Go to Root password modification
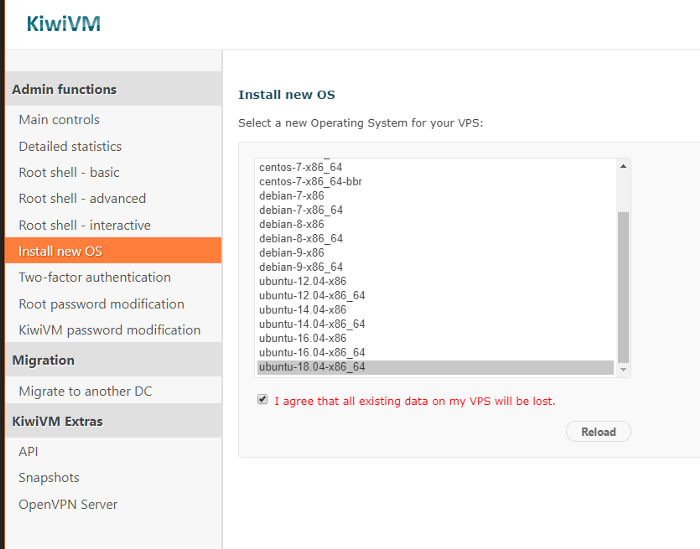Viewport: 700px width, 549px height. 101,304
